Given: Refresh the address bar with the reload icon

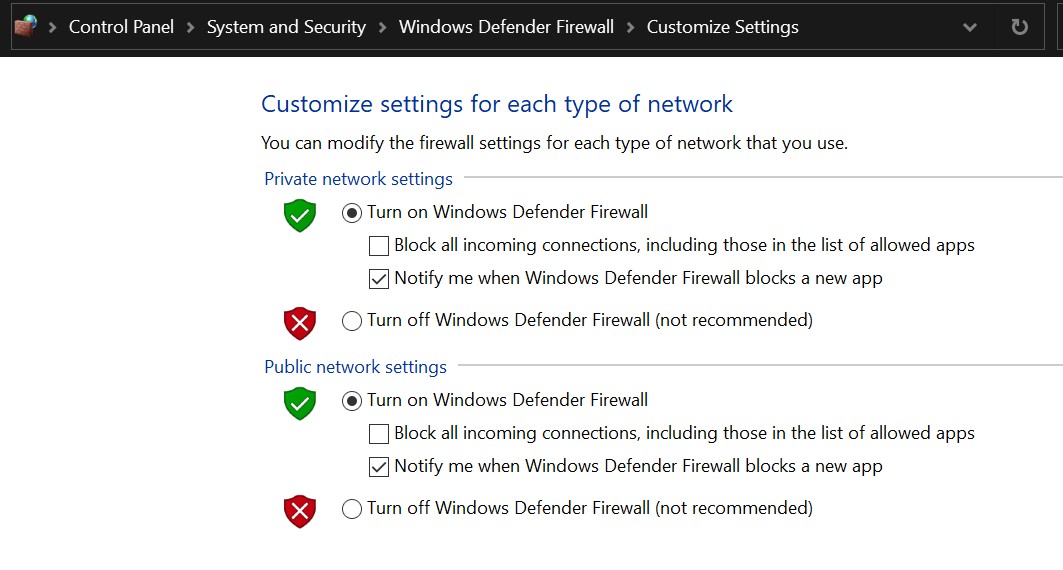Looking at the screenshot, I should [x=1019, y=27].
